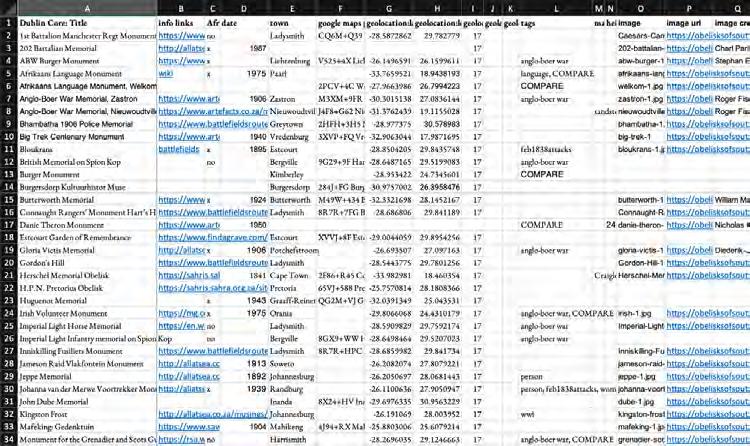The height and width of the screenshot is (446, 750).
Task: Open image url link for dube-1.jpg row
Action: (x=708, y=401)
